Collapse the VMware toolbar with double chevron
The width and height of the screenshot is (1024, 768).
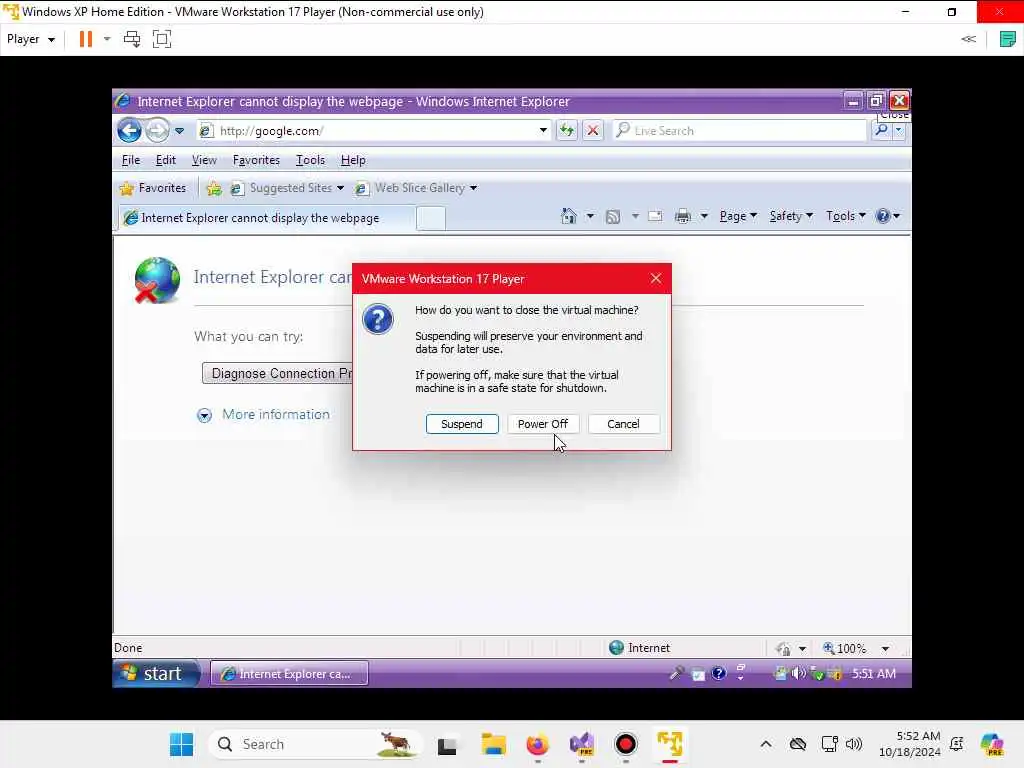click(968, 39)
